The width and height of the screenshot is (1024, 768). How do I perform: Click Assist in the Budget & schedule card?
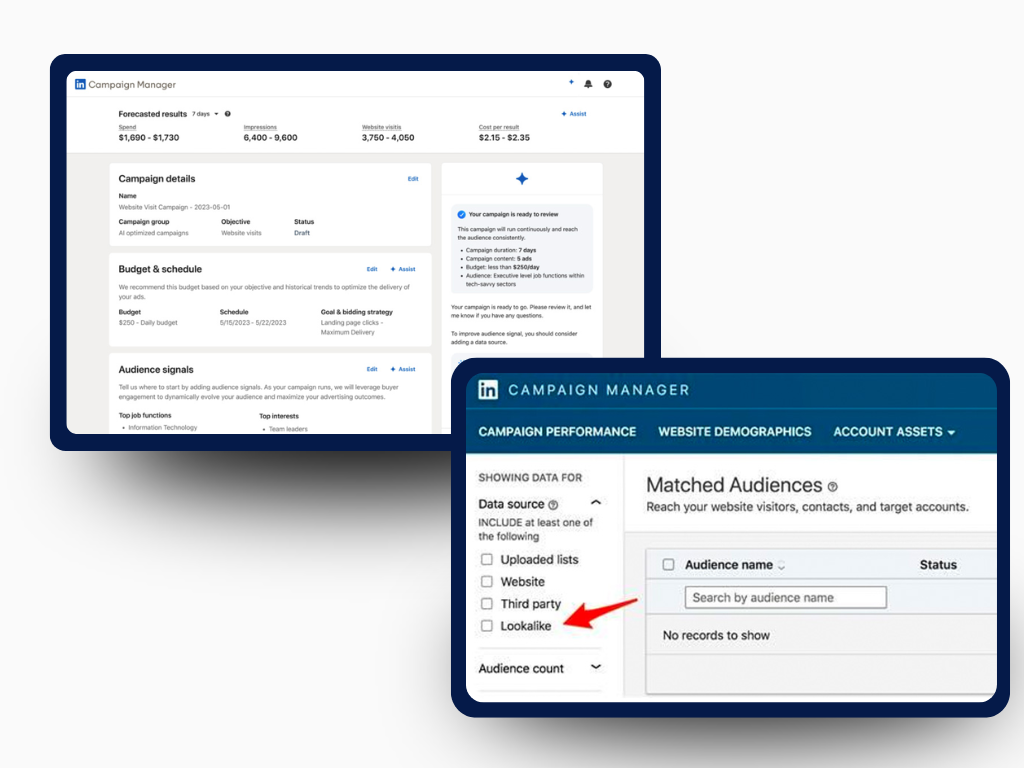point(403,269)
